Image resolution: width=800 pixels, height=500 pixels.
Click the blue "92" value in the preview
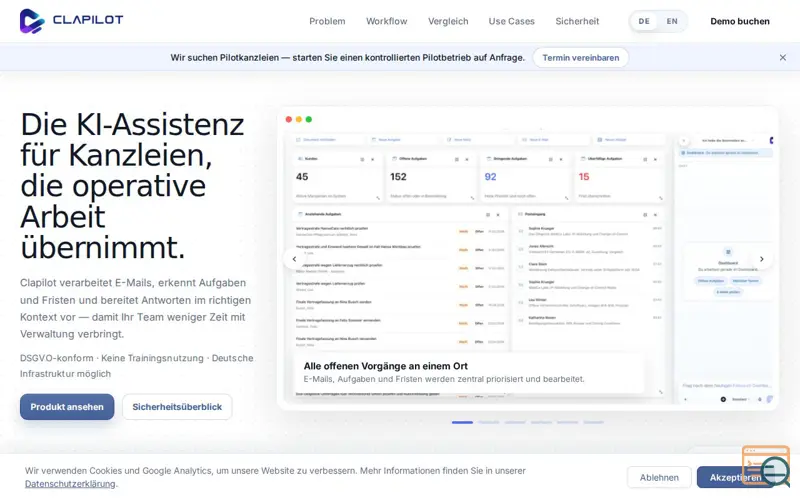click(490, 177)
